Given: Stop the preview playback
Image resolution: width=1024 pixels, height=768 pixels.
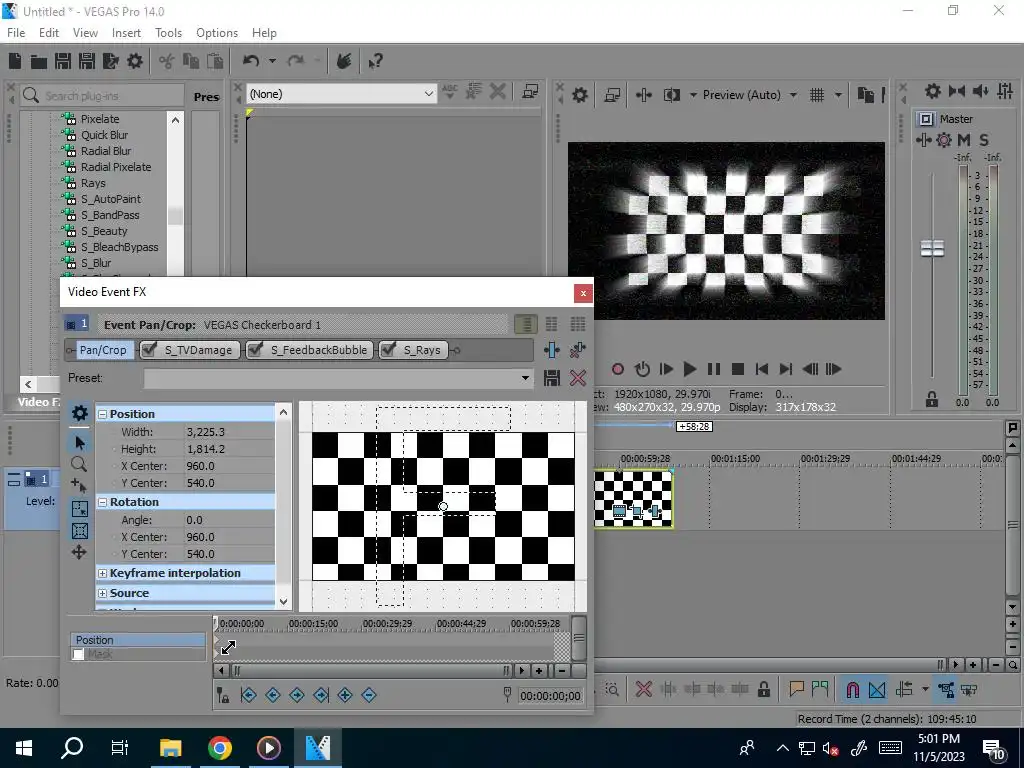Looking at the screenshot, I should [x=738, y=369].
